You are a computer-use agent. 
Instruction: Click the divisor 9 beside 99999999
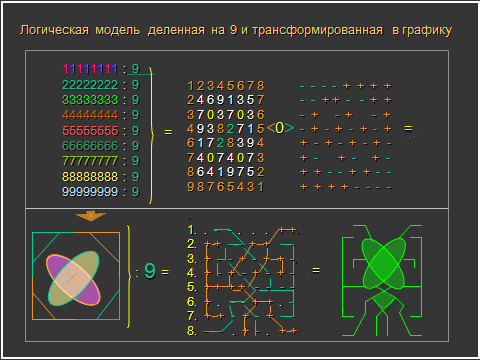point(135,192)
